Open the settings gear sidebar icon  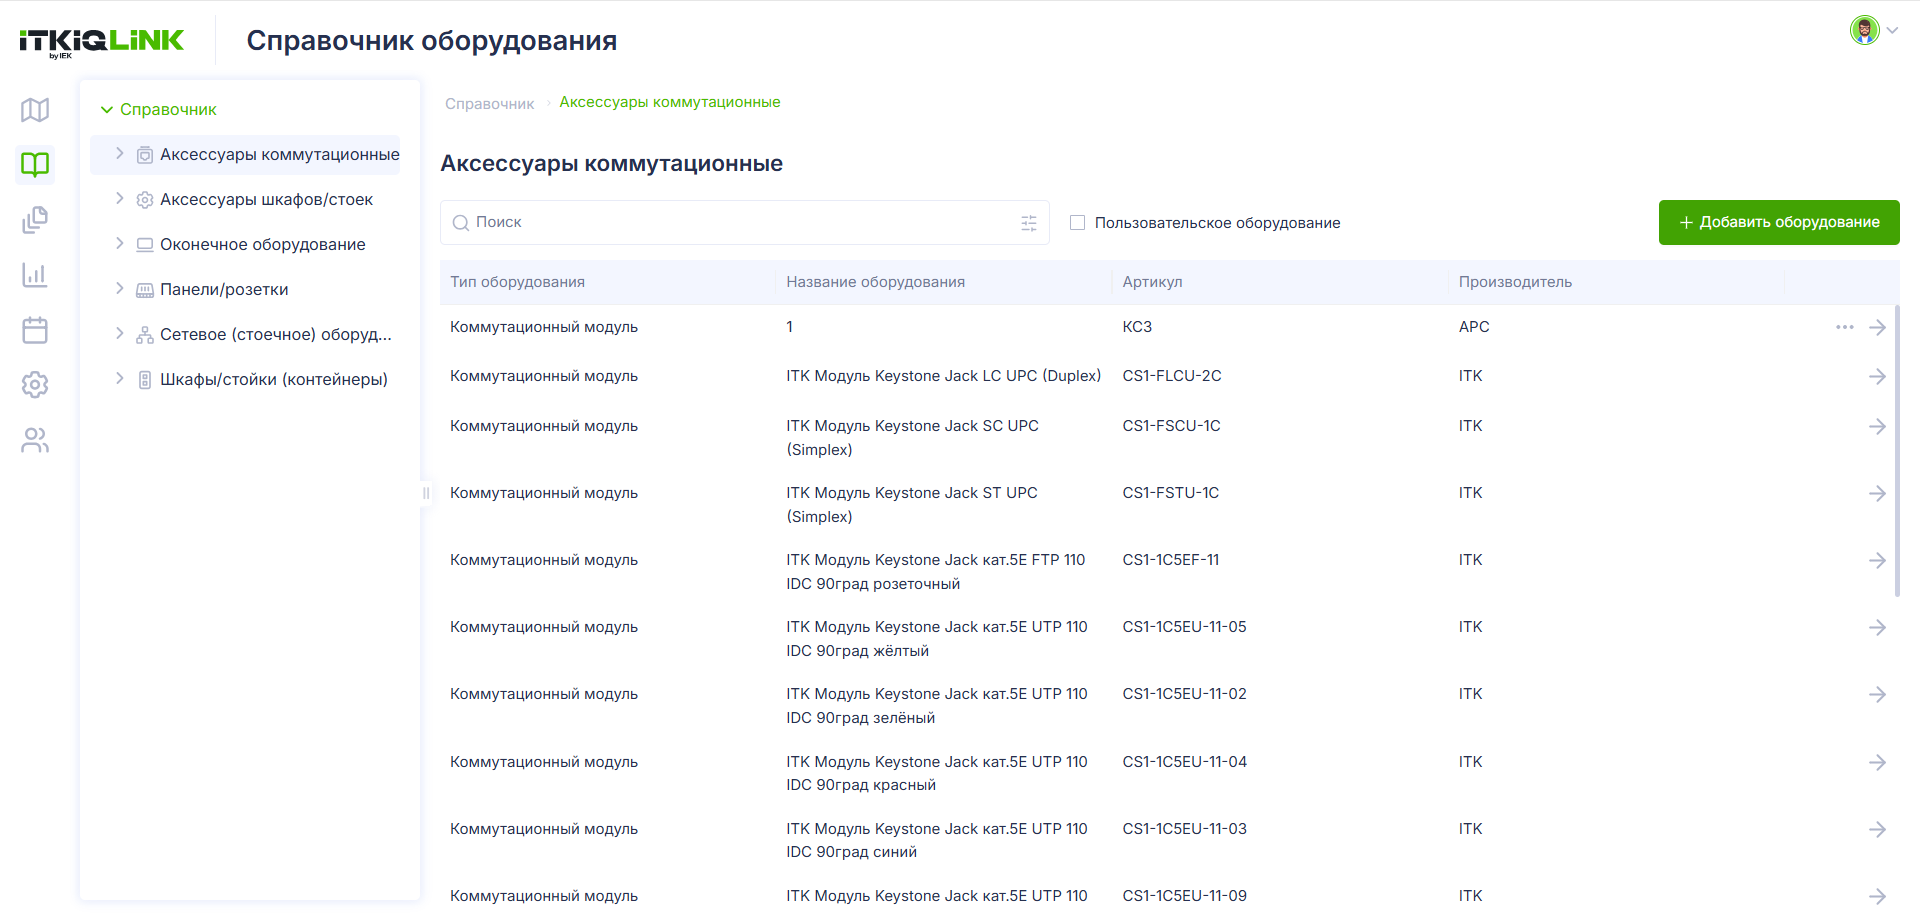(x=35, y=385)
